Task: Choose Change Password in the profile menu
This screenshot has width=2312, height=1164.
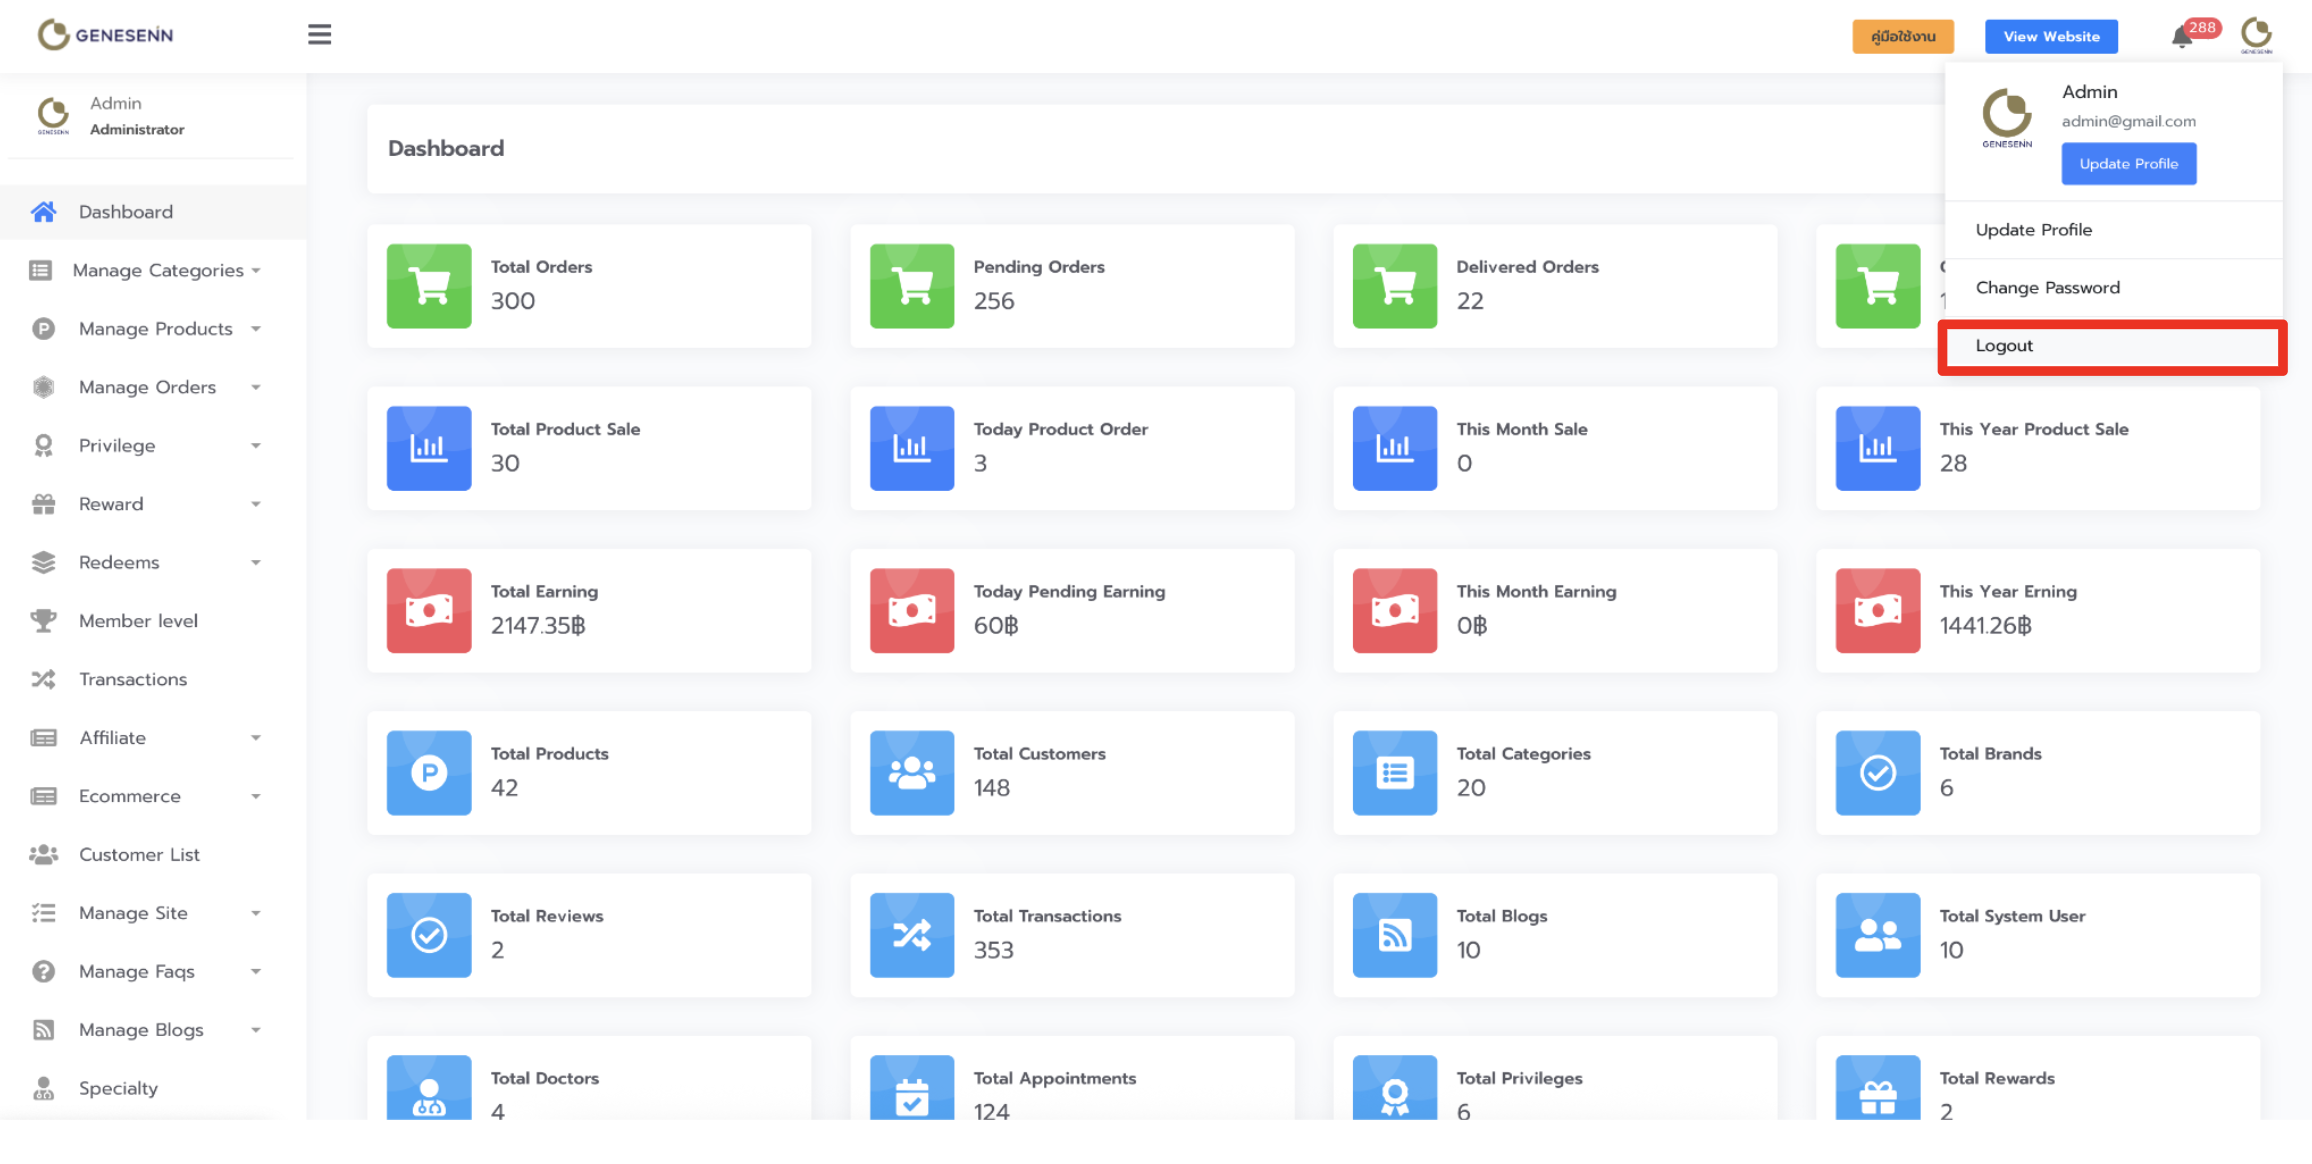Action: 2047,288
